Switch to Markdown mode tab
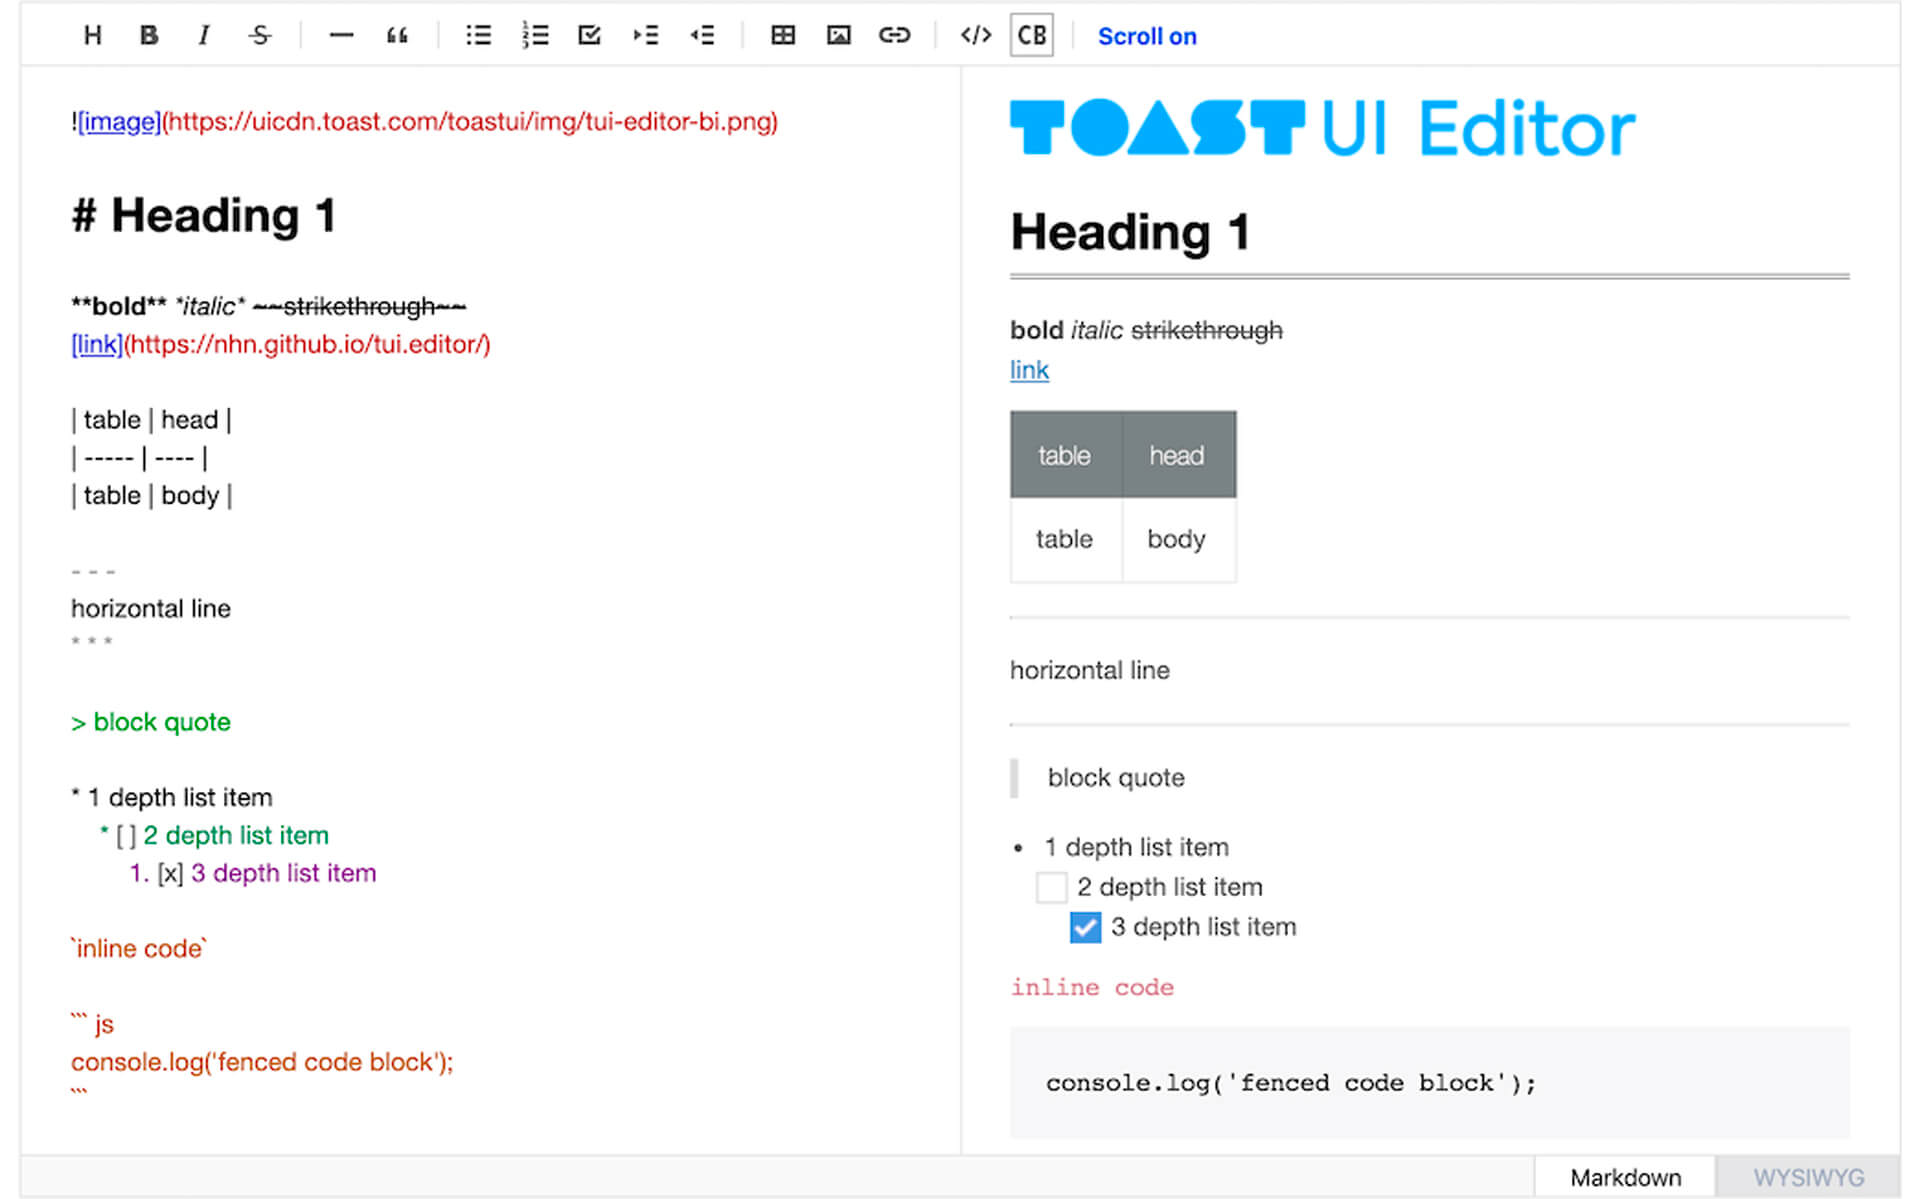This screenshot has height=1199, width=1920. 1625,1177
